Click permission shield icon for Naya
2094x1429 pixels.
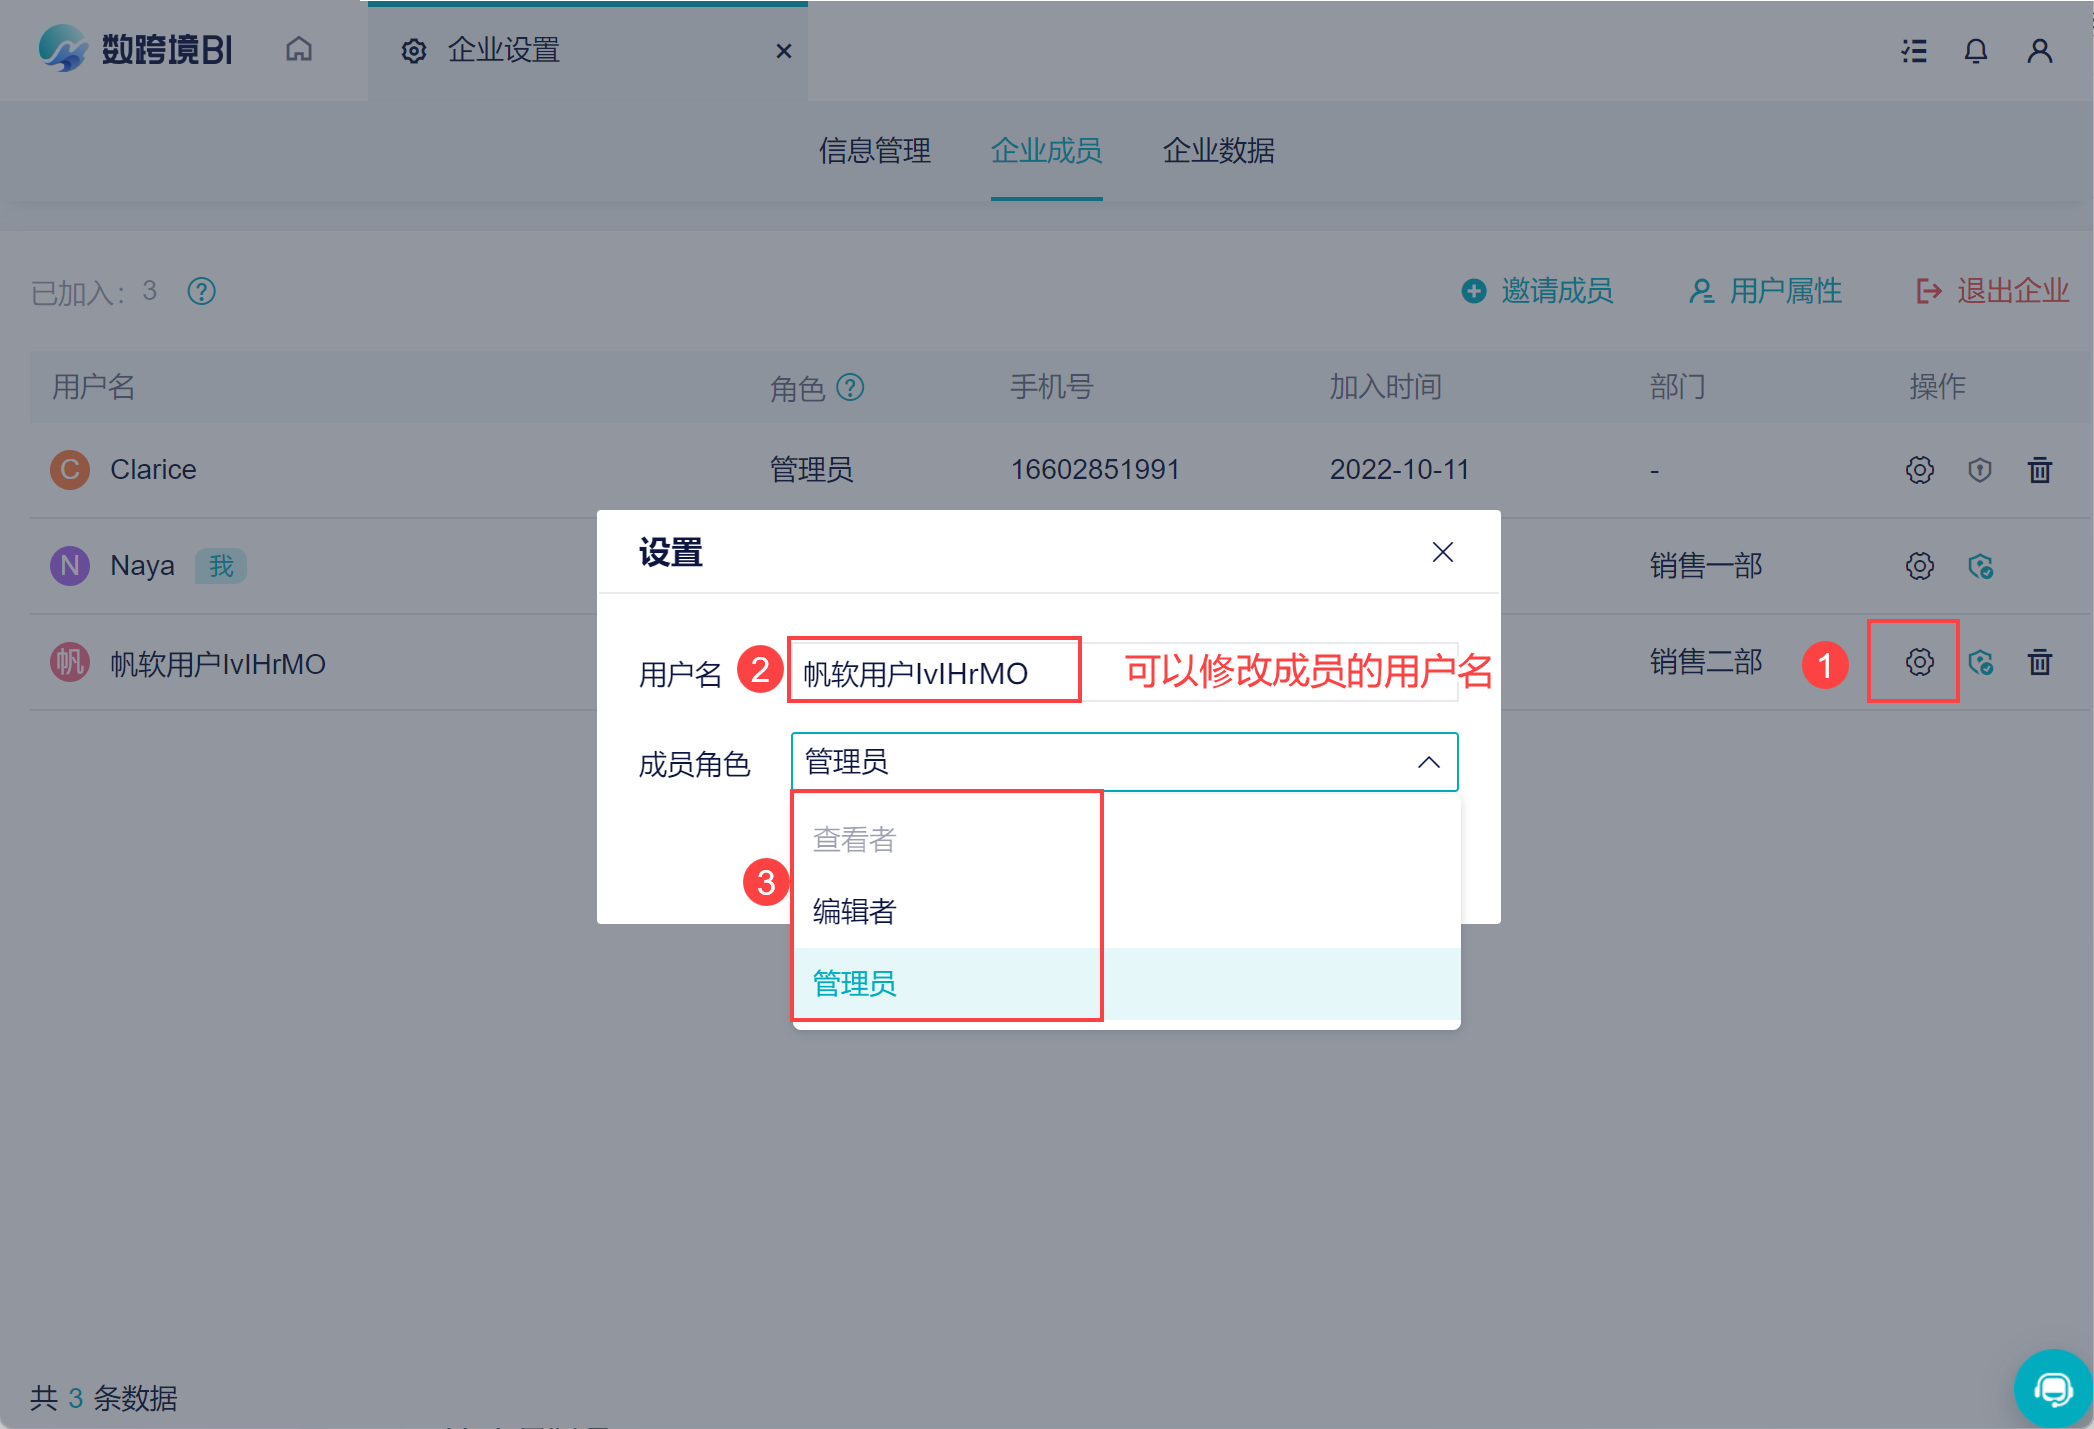1980,566
